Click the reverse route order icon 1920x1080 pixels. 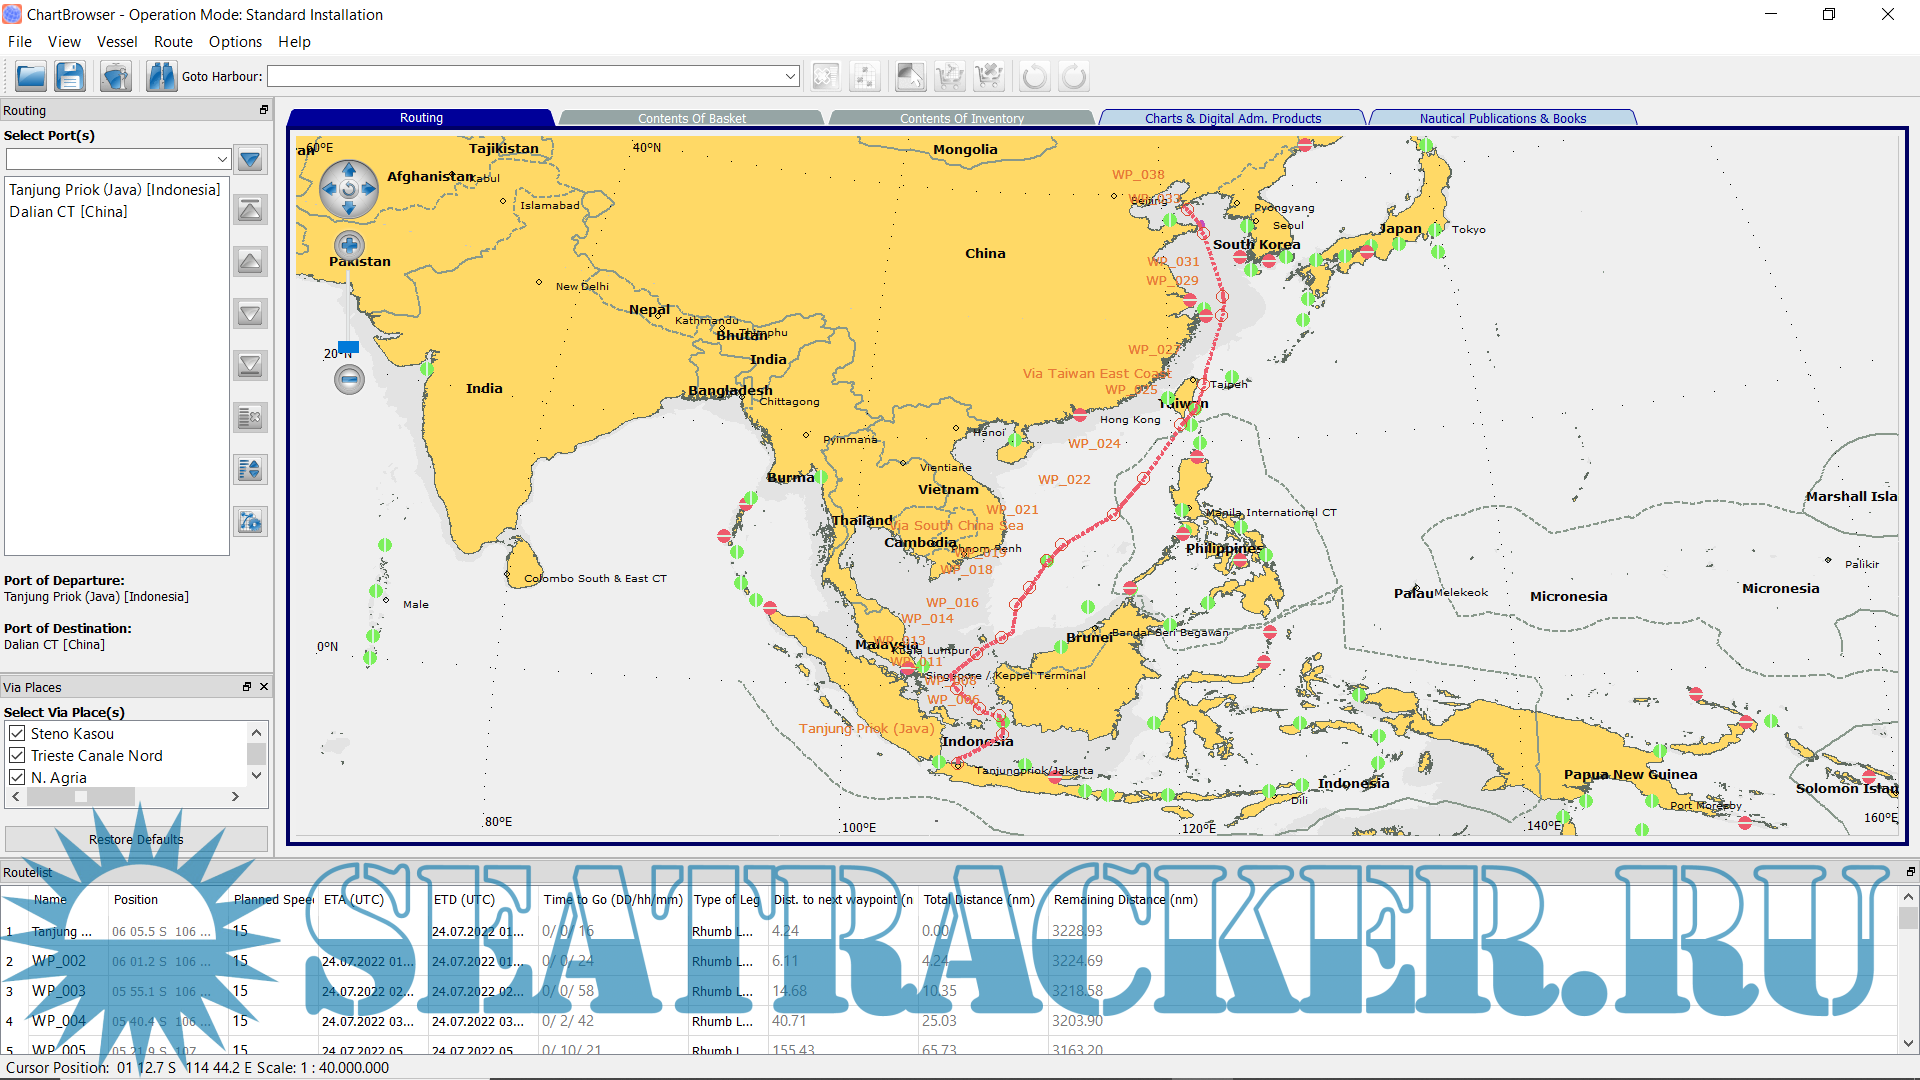click(x=250, y=469)
